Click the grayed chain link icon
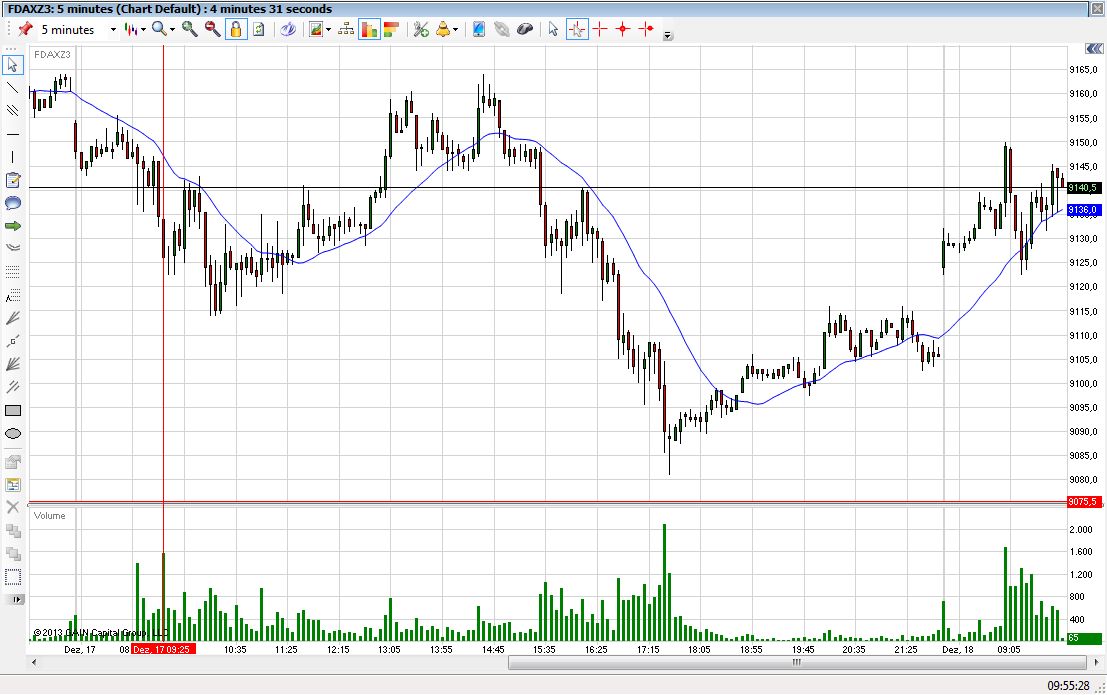The width and height of the screenshot is (1107, 695). [501, 29]
